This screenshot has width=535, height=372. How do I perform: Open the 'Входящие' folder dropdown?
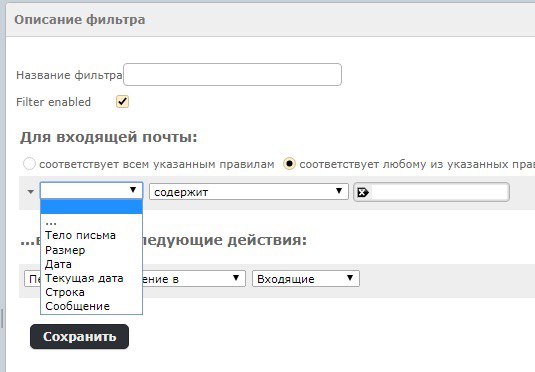point(306,278)
